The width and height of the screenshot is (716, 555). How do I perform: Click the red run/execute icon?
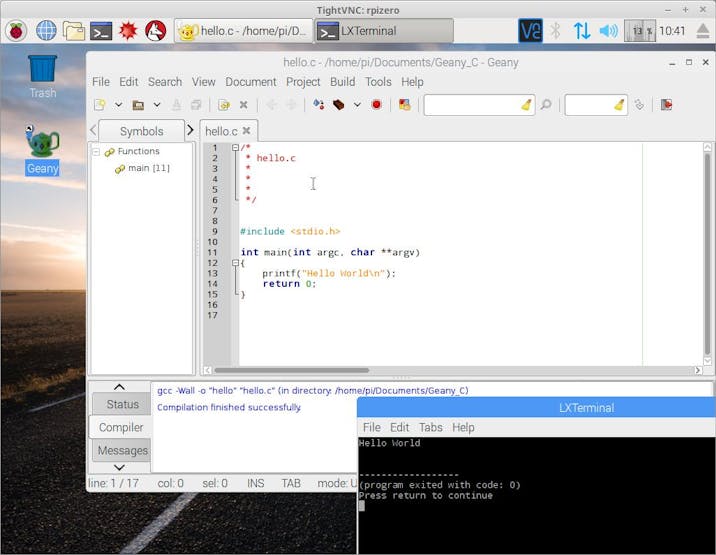(x=377, y=104)
